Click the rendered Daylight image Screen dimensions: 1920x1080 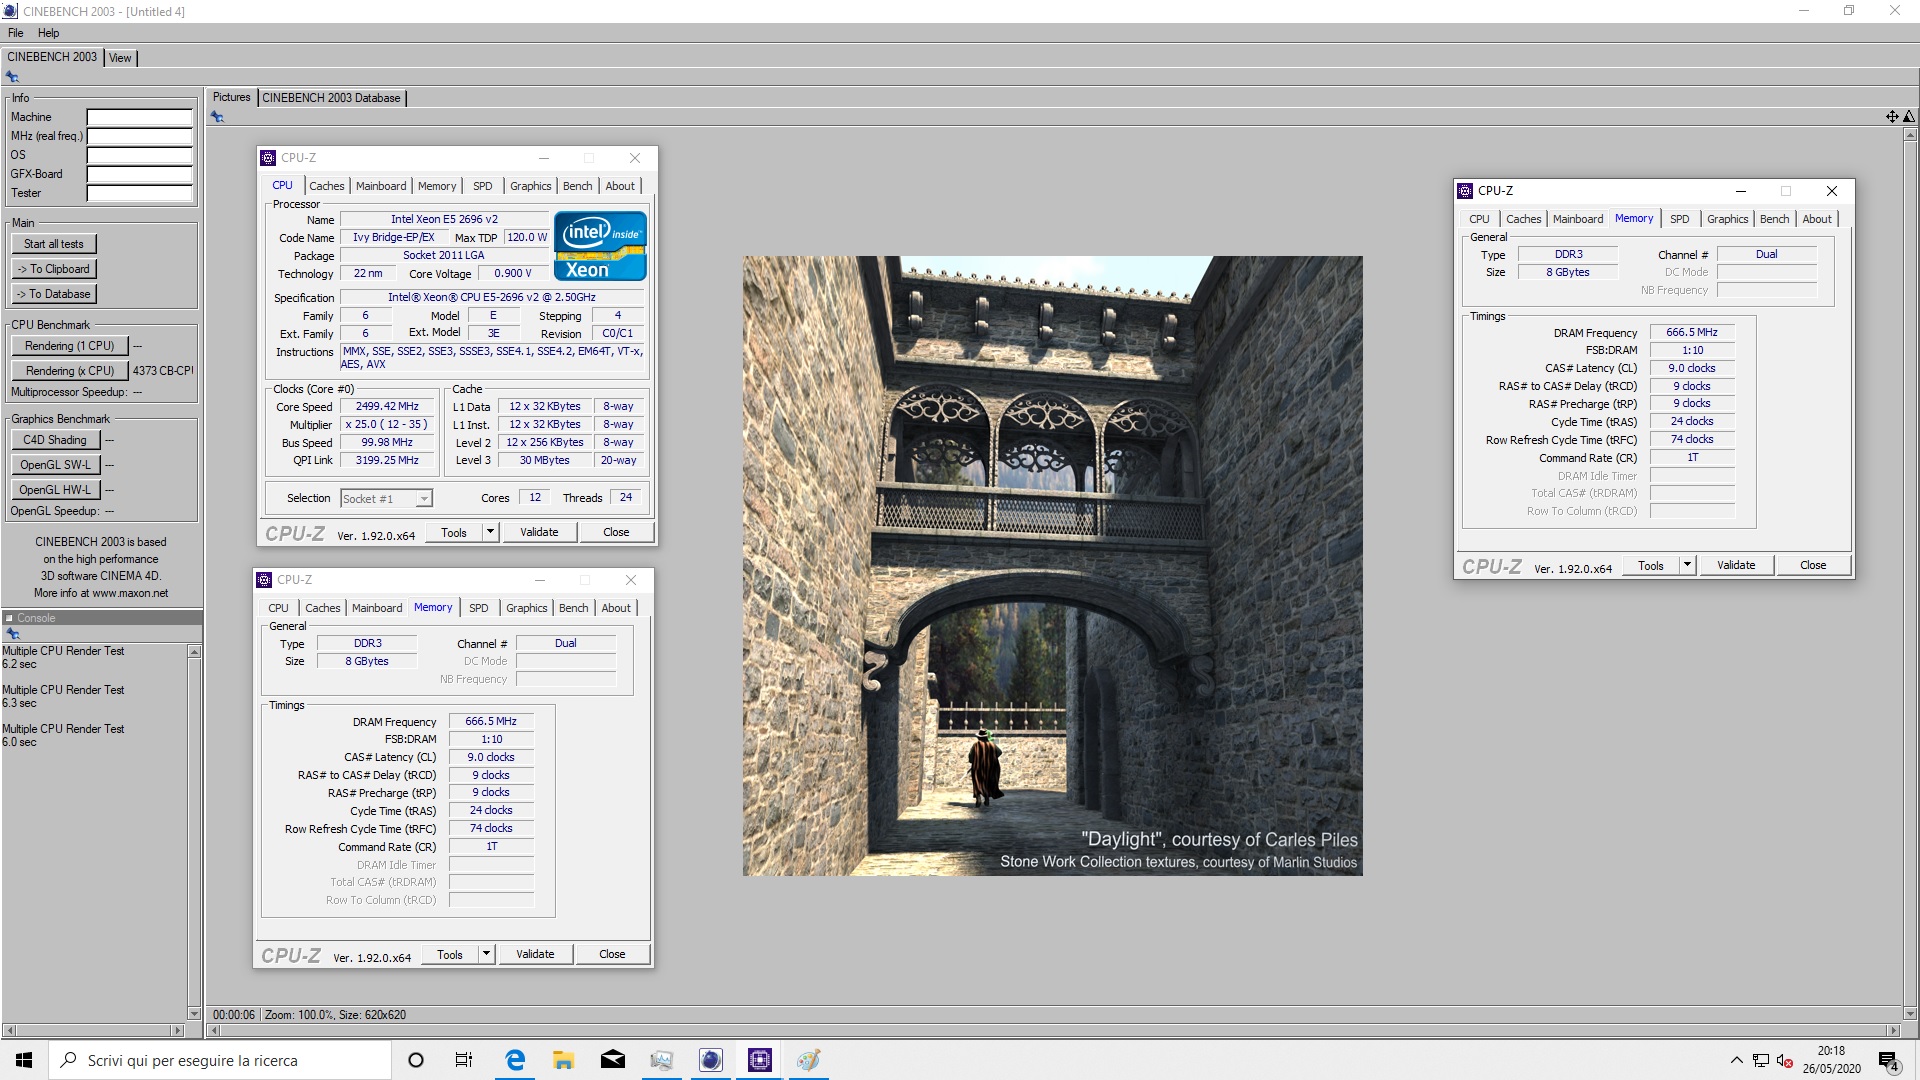[x=1052, y=566]
